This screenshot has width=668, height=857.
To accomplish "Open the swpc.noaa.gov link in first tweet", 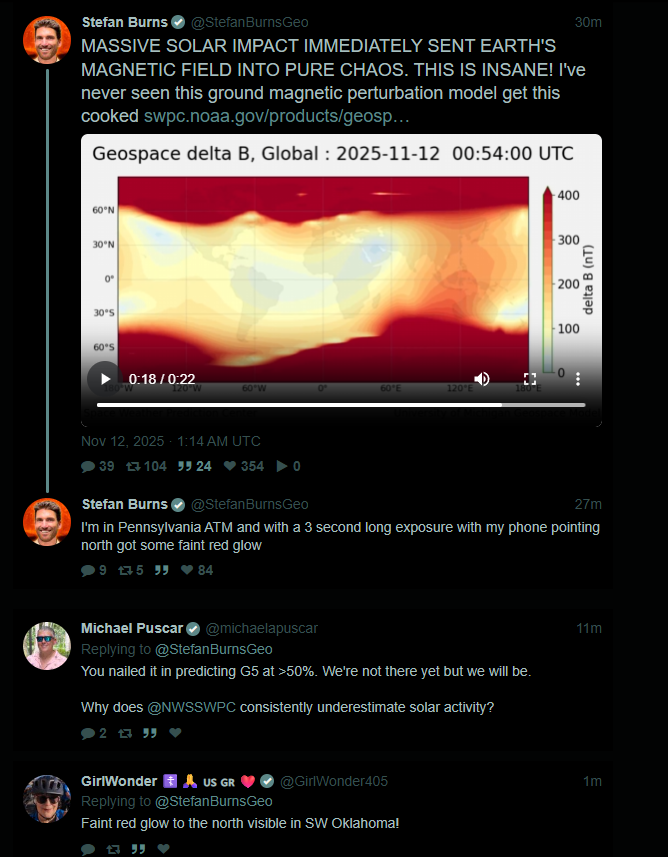I will point(277,116).
